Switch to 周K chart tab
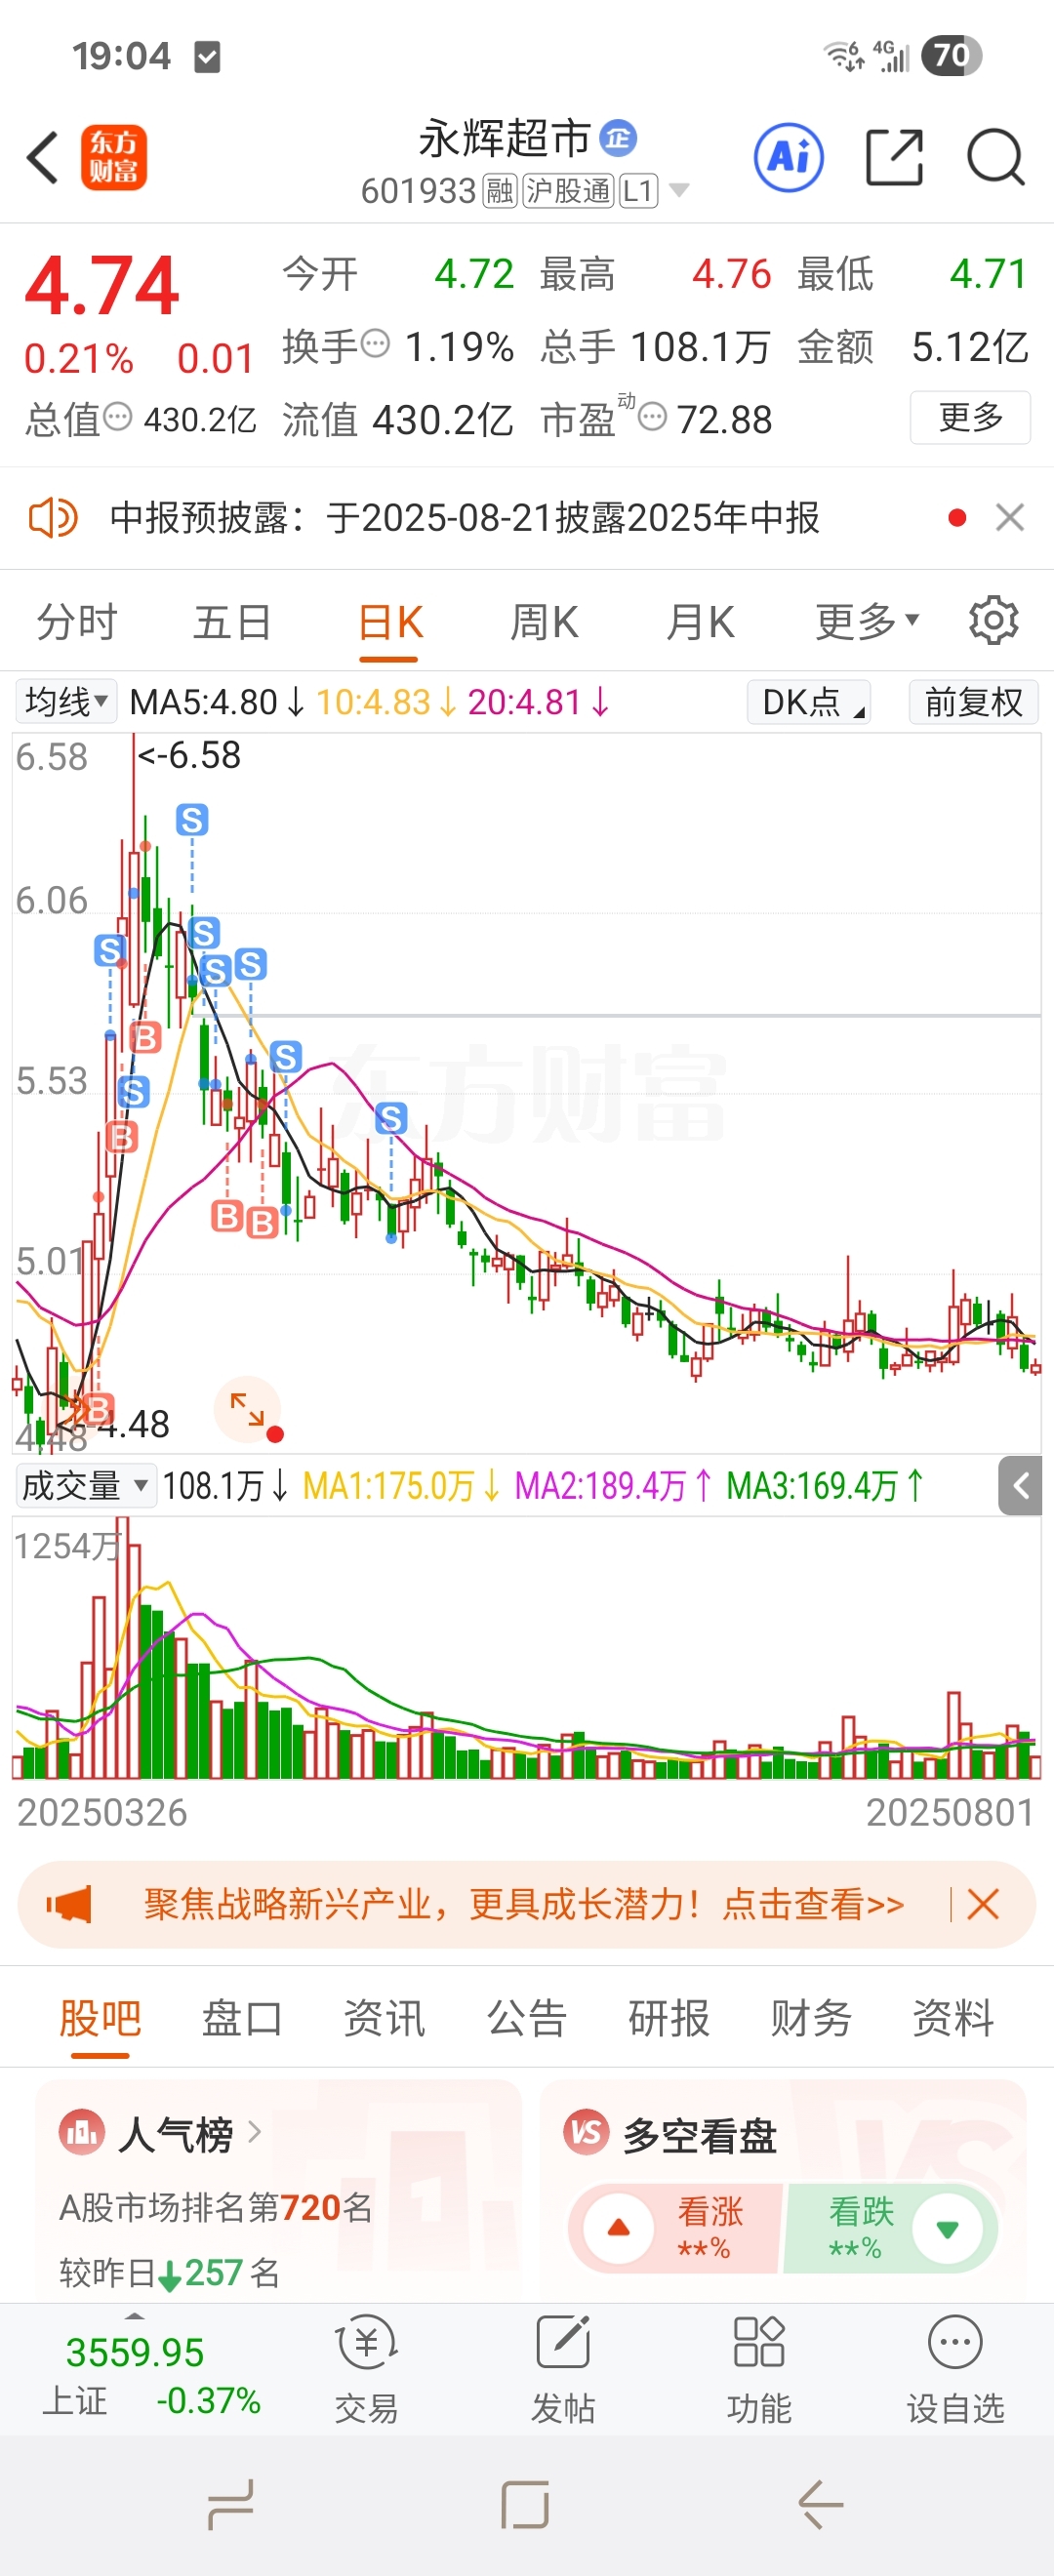 pos(544,622)
